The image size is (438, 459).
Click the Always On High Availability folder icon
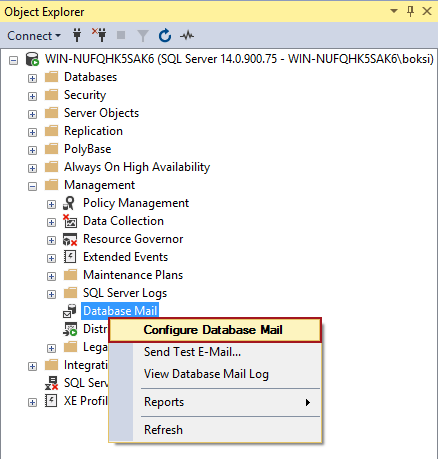[x=51, y=167]
